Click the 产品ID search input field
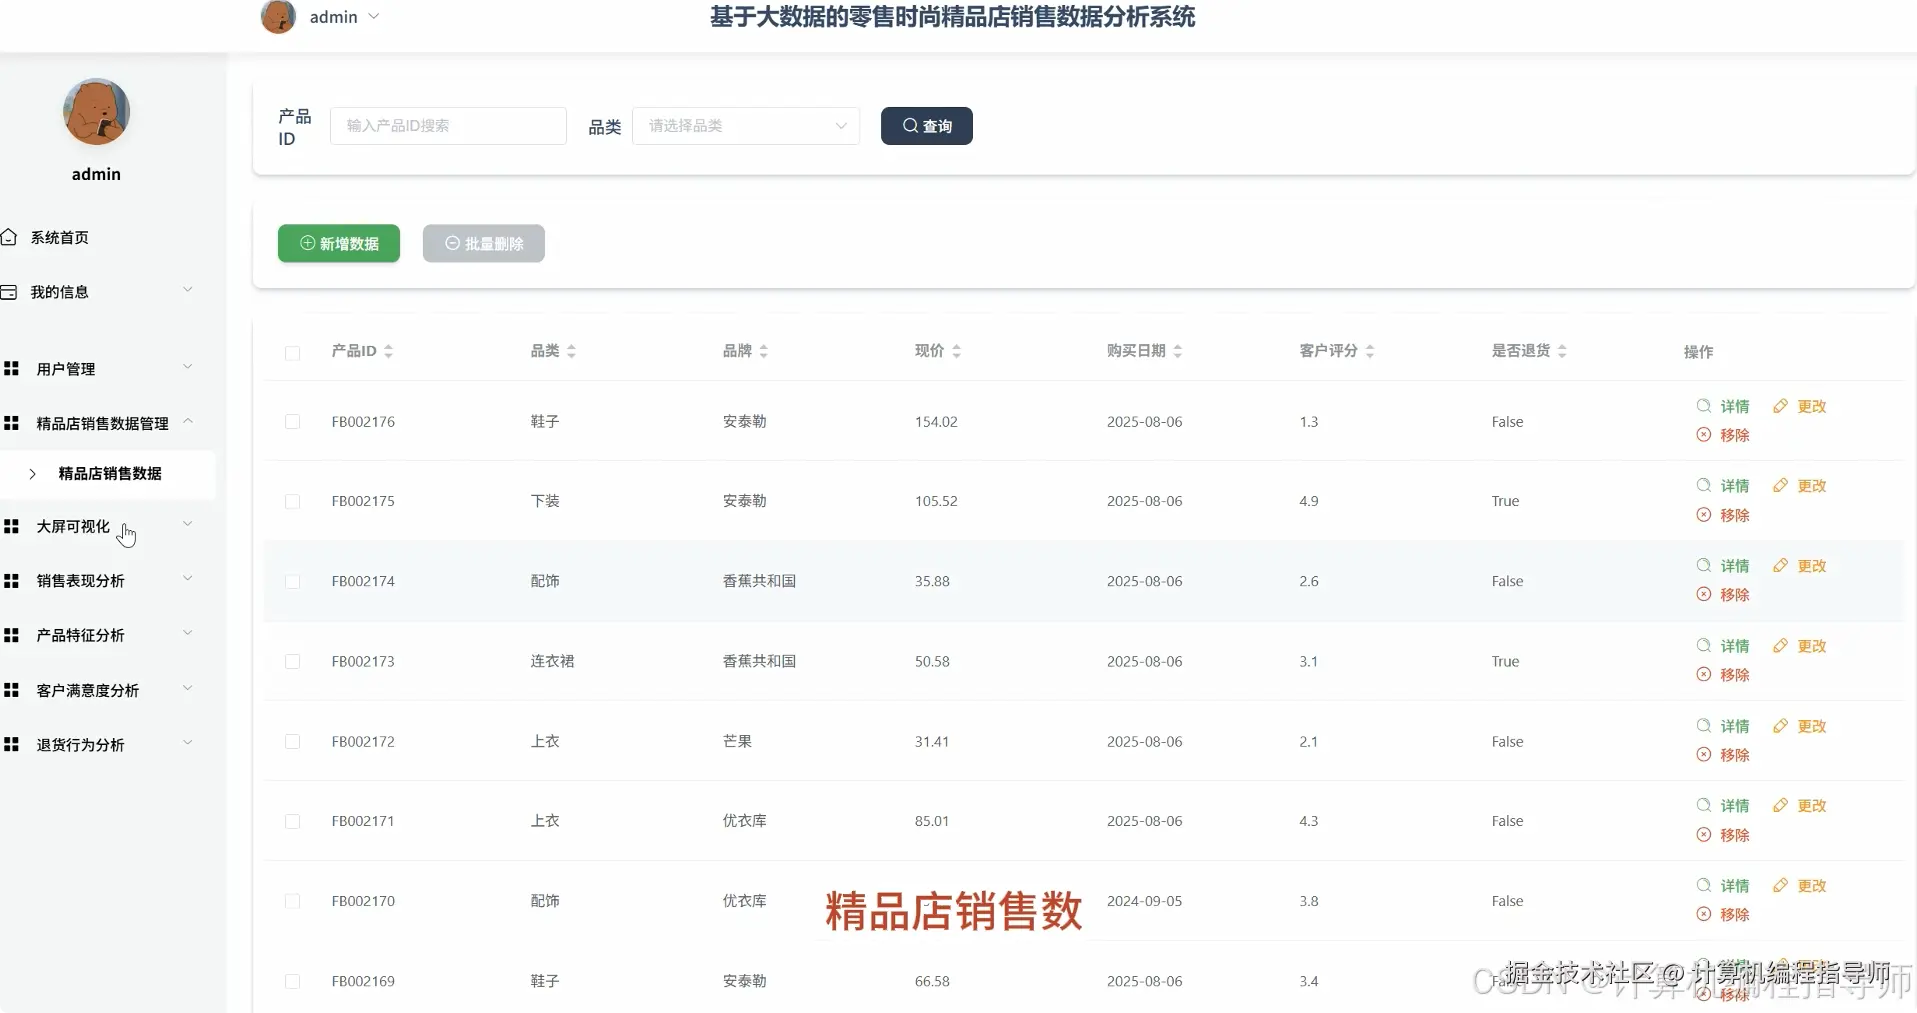 pos(448,125)
